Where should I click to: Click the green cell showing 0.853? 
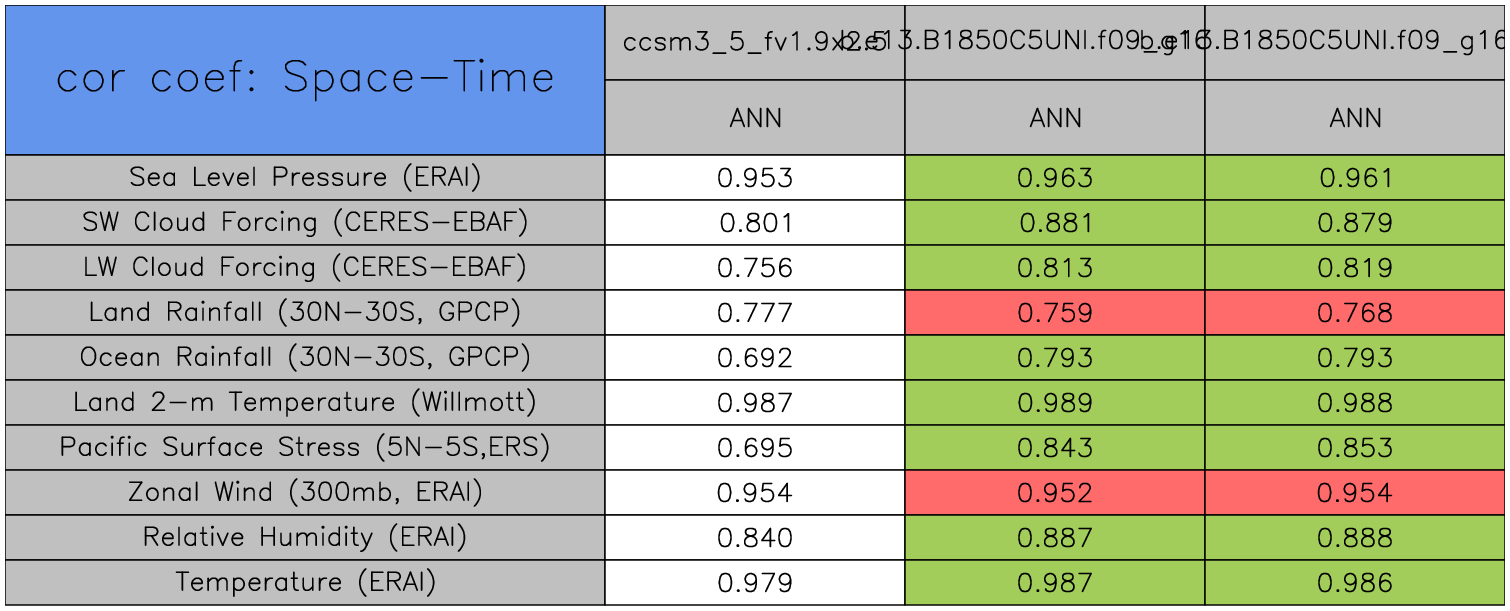(1355, 447)
